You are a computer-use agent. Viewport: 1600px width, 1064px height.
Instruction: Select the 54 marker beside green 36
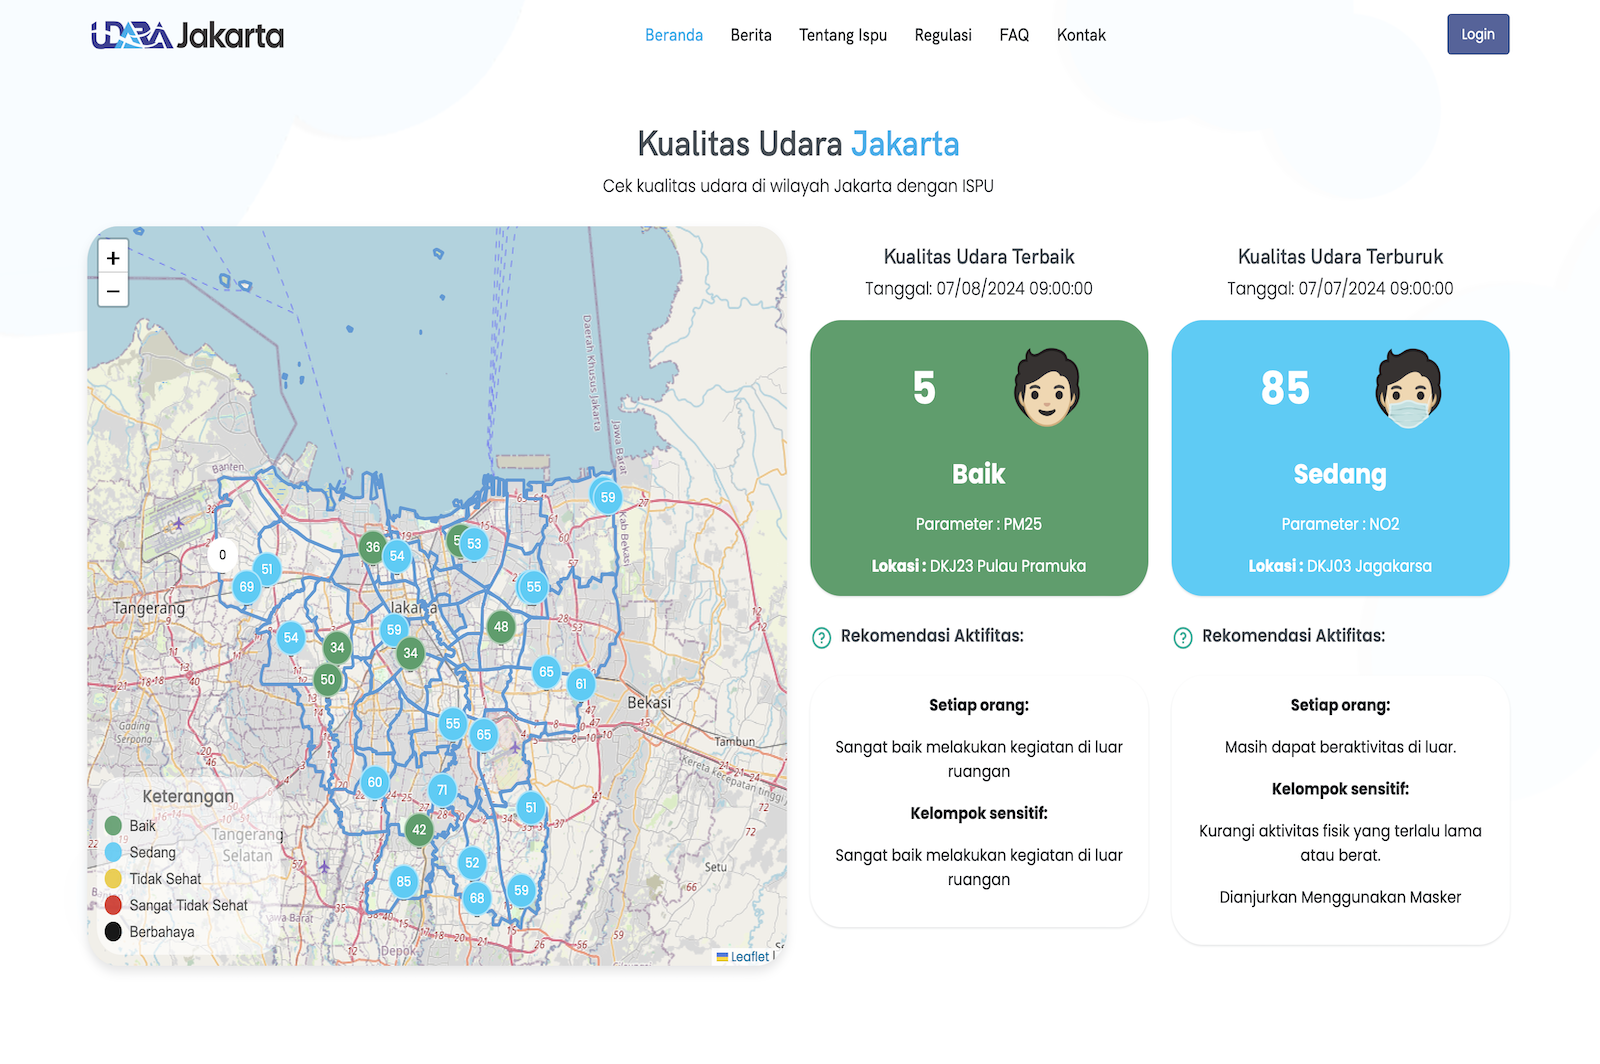click(398, 556)
